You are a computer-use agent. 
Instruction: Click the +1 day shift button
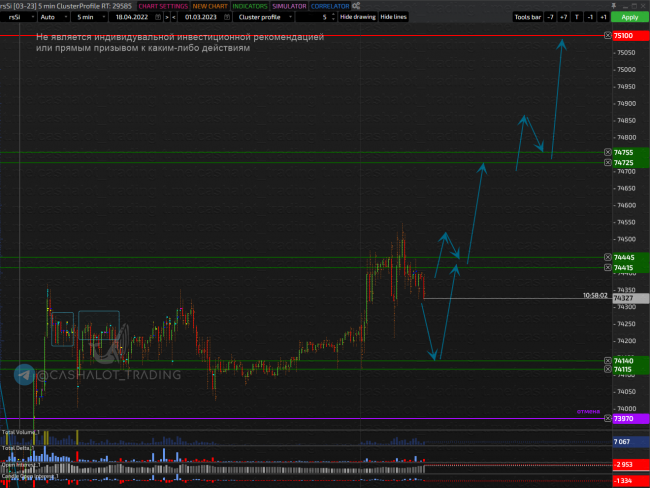603,17
